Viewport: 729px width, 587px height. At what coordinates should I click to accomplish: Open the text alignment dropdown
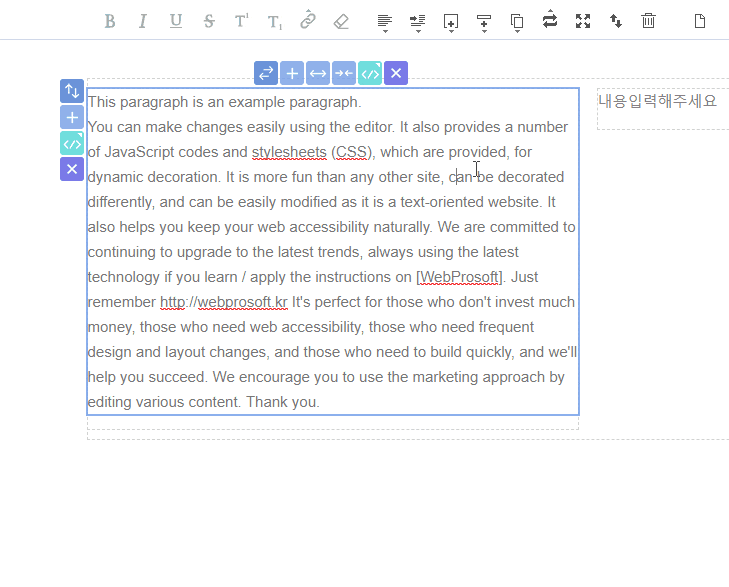tap(384, 21)
